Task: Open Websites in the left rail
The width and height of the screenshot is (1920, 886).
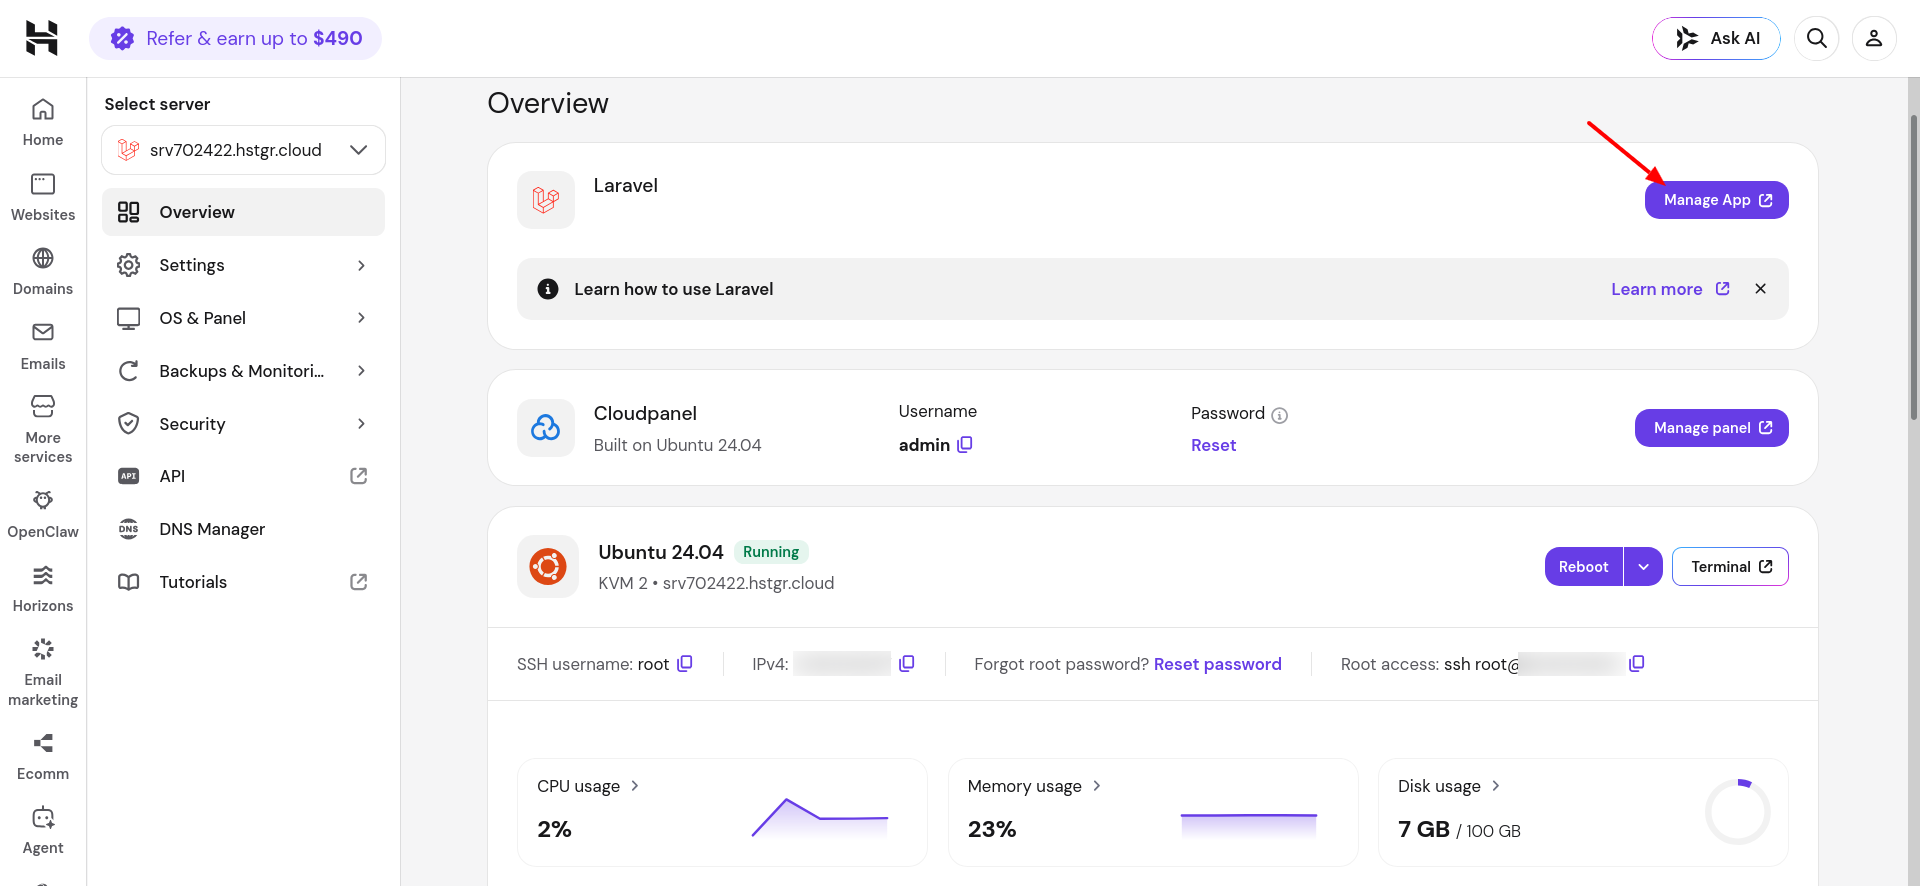Action: point(43,198)
